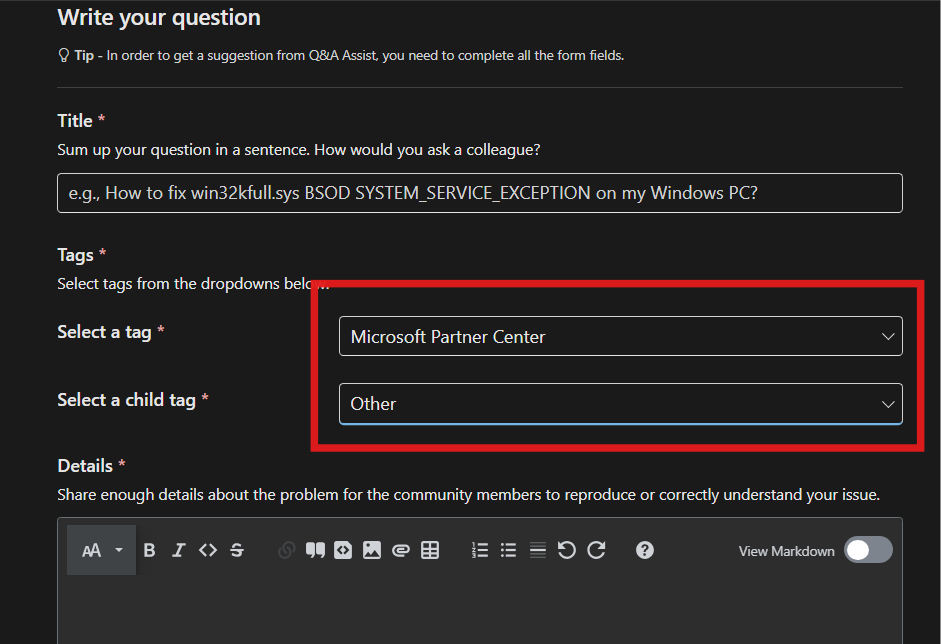Attach a file with the attachment icon
The image size is (941, 644).
point(401,550)
